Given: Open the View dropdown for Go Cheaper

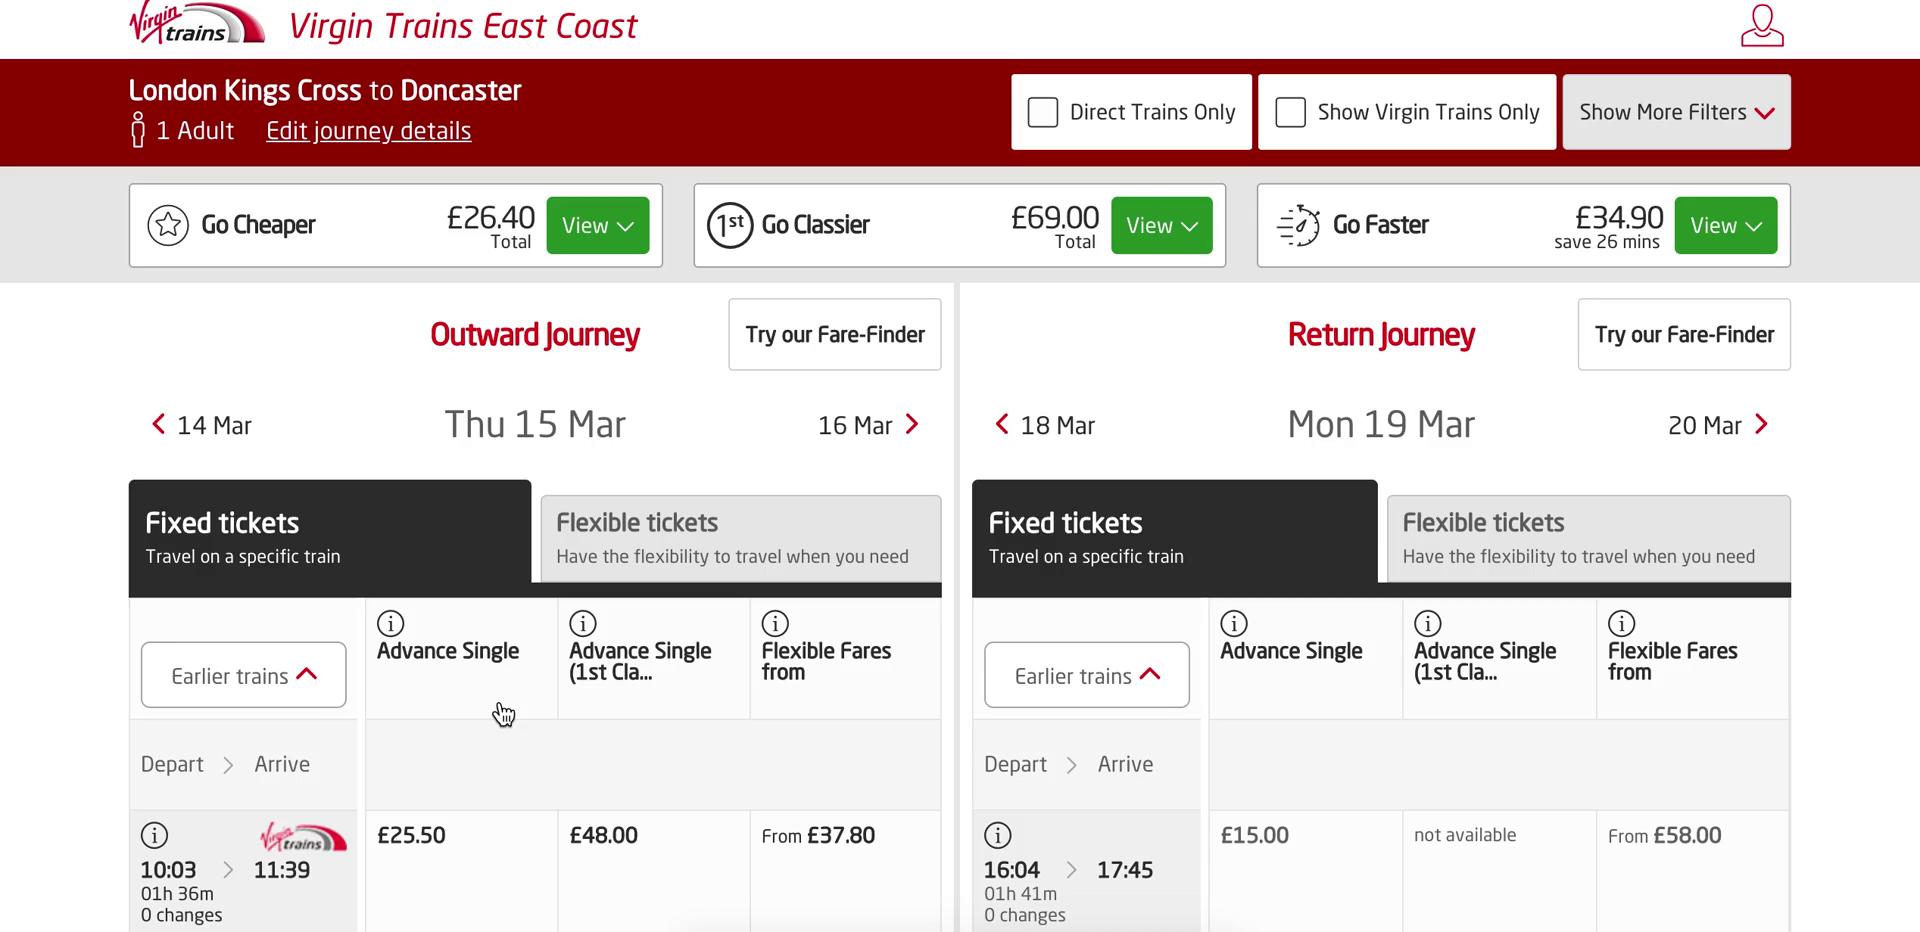Looking at the screenshot, I should [597, 225].
